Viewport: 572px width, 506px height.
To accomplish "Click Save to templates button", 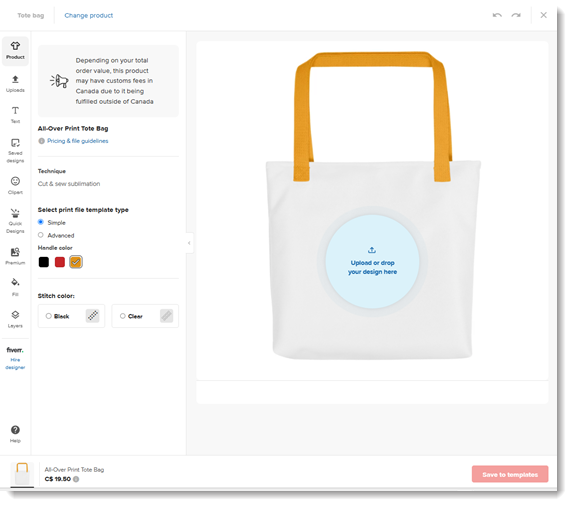I will click(510, 474).
